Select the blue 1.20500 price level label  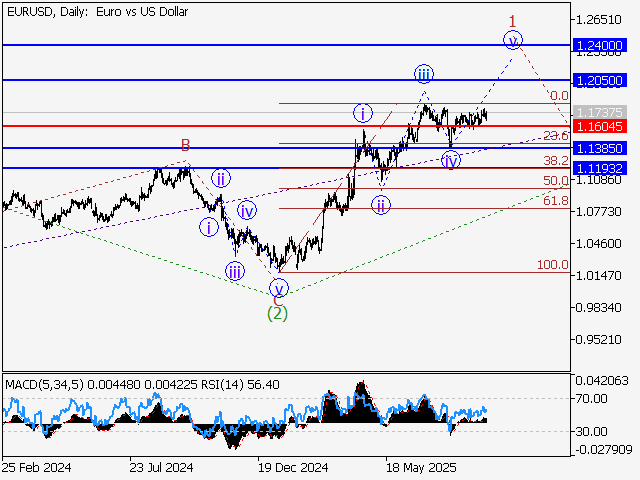600,80
